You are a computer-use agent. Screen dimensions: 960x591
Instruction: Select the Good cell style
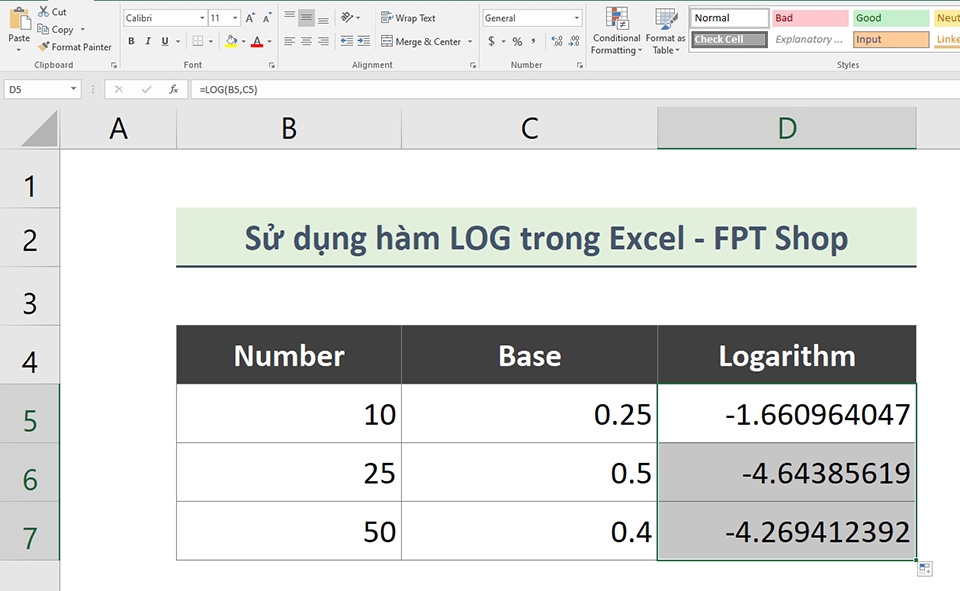(890, 17)
